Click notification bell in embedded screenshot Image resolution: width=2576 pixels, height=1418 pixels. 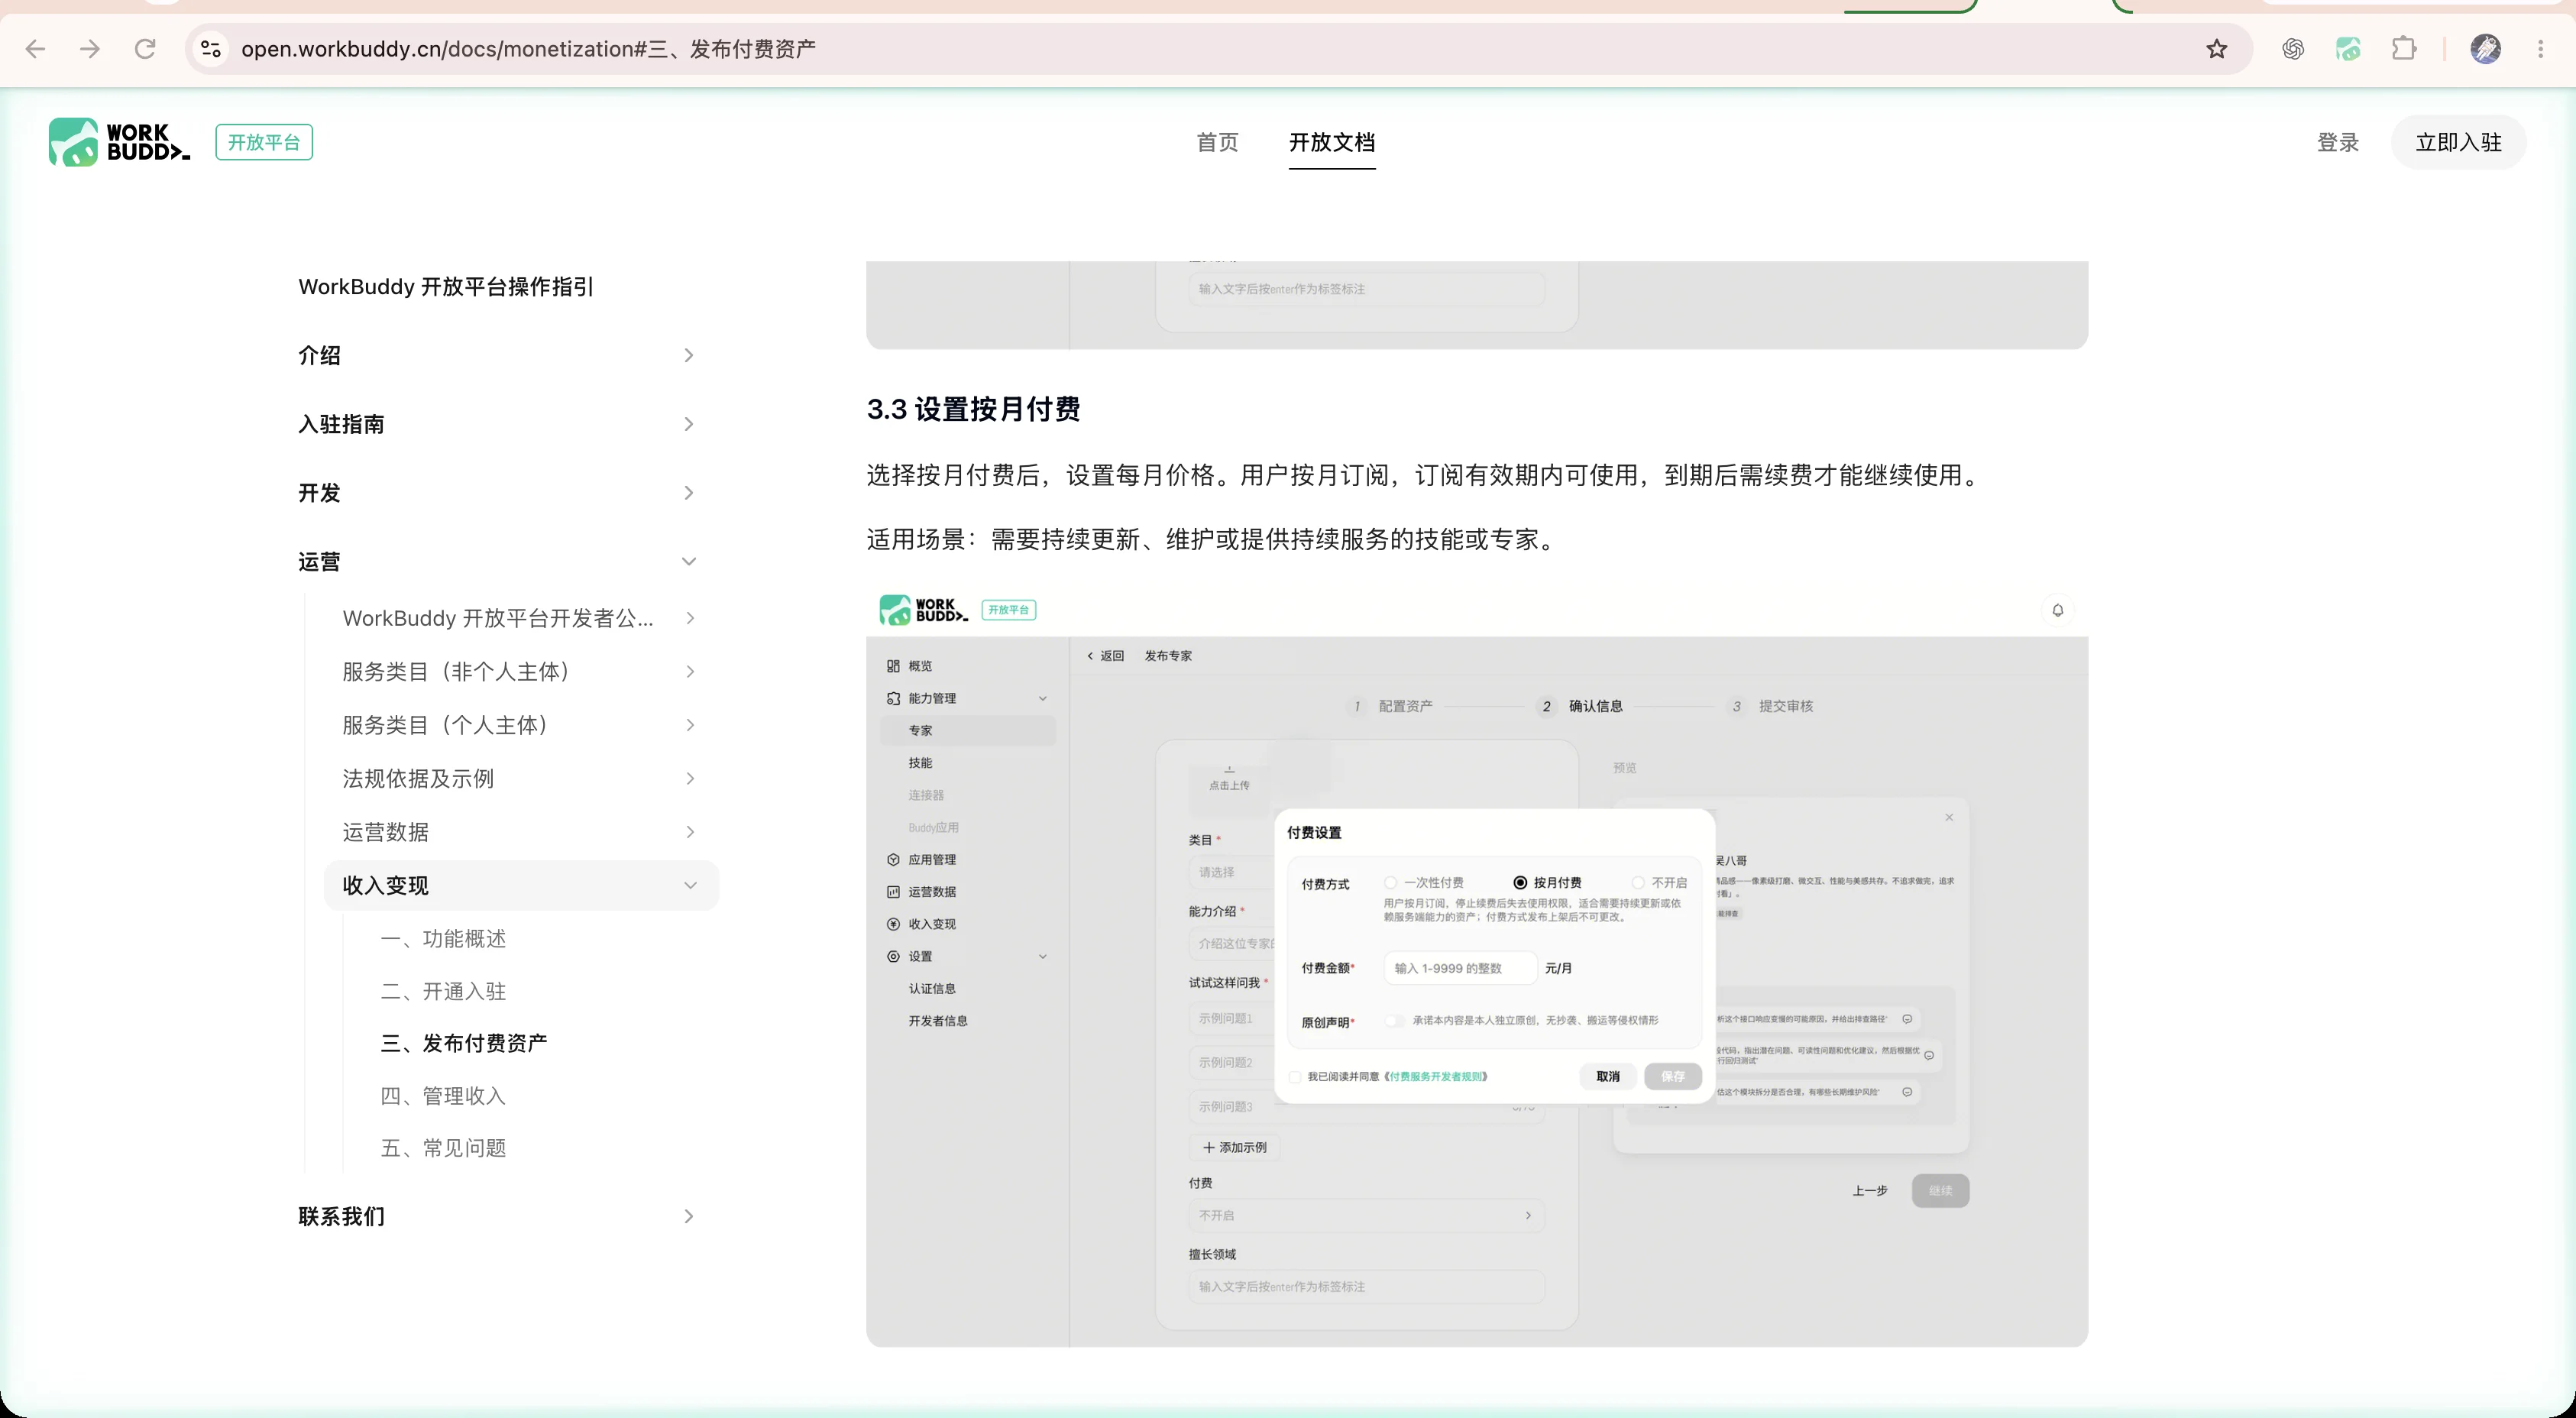tap(2057, 610)
